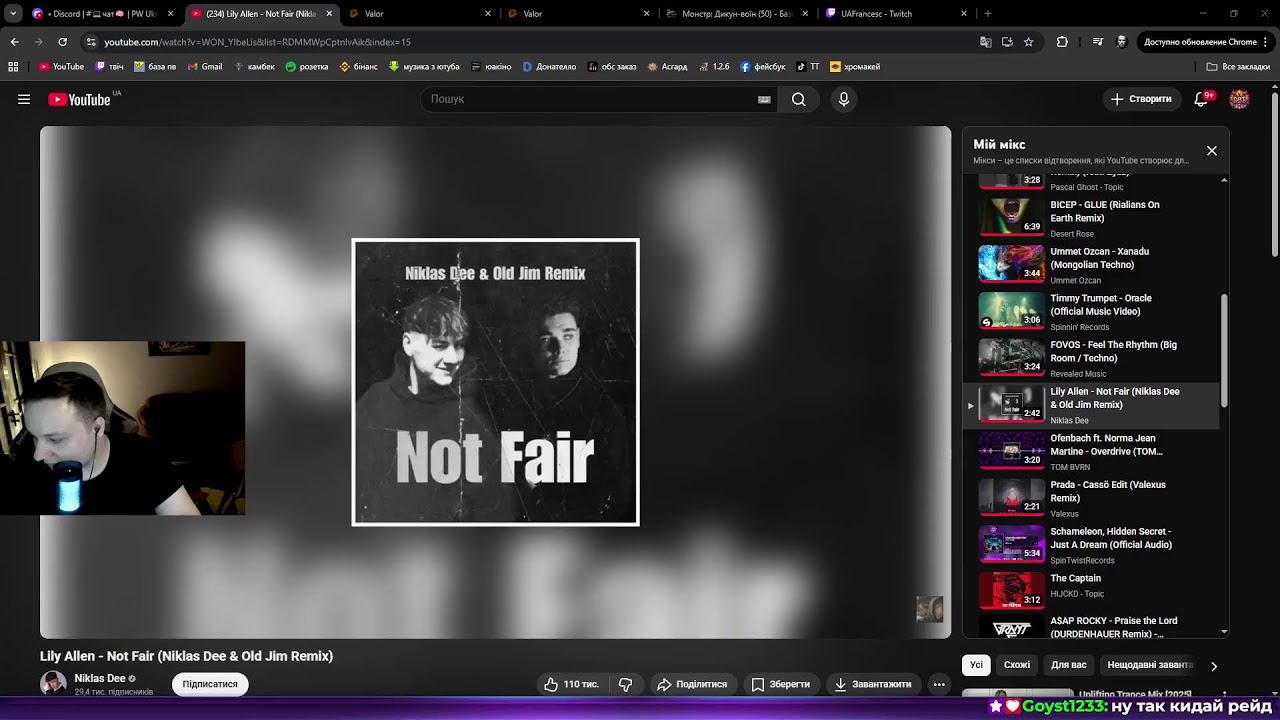
Task: Open the YouTube guide hamburger menu
Action: tap(24, 99)
